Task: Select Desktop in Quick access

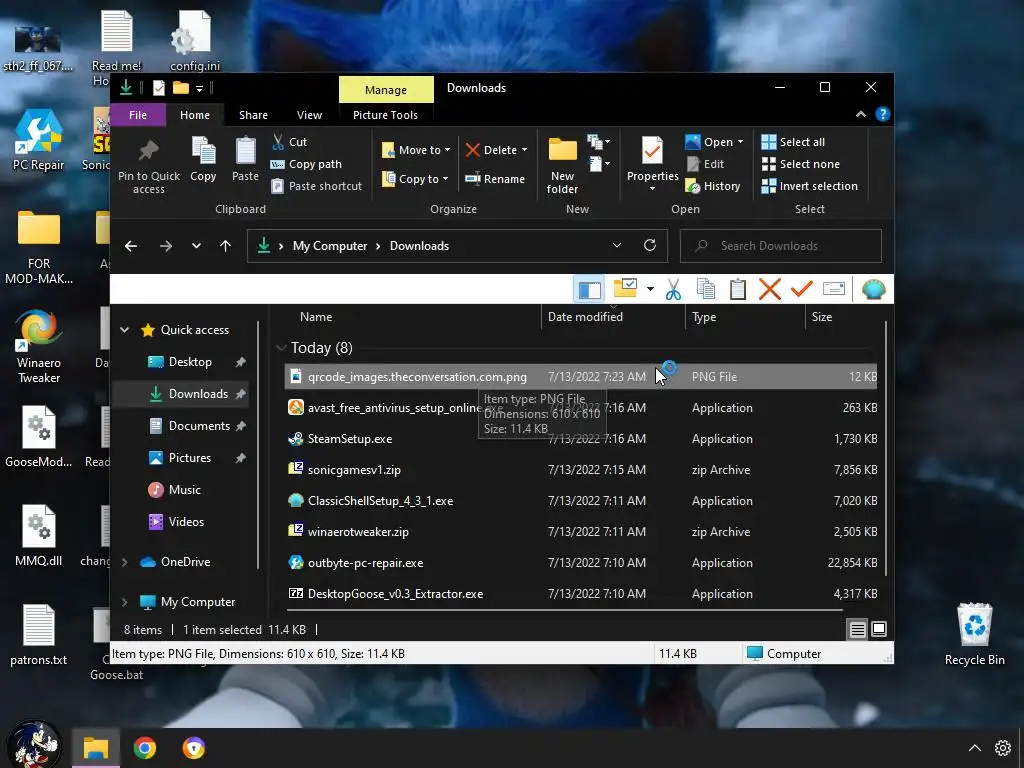Action: click(x=189, y=362)
